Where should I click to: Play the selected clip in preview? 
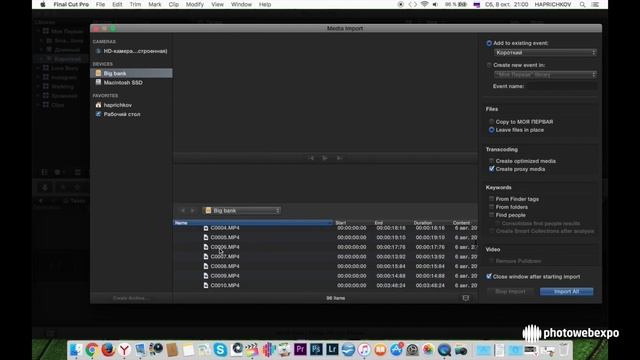pos(325,158)
